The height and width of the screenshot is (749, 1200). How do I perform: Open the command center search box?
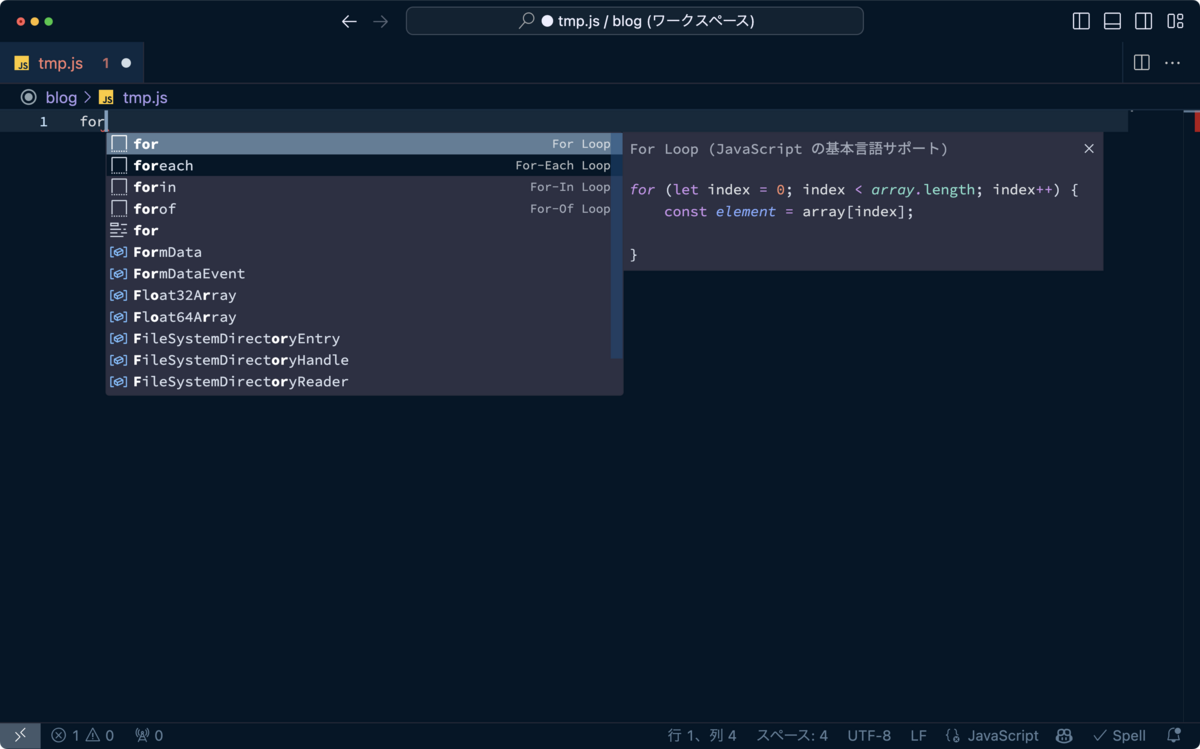coord(634,21)
